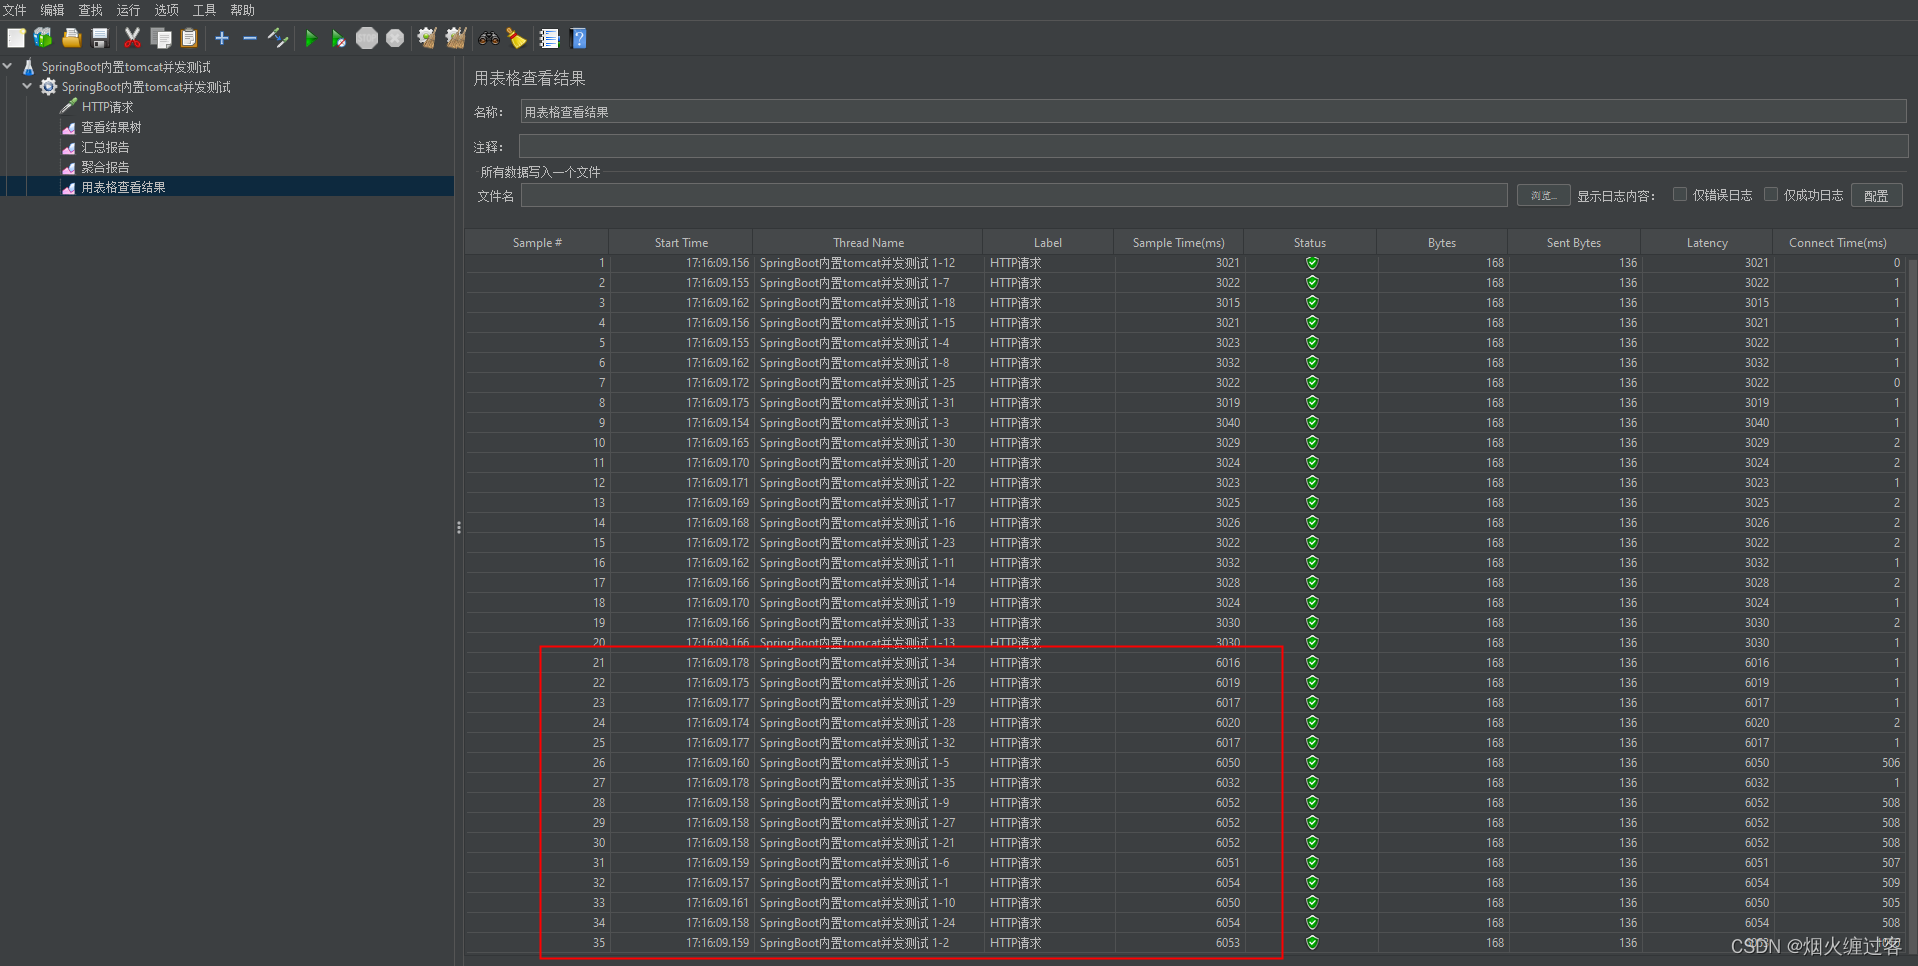Click the Latency column header

tap(1707, 243)
